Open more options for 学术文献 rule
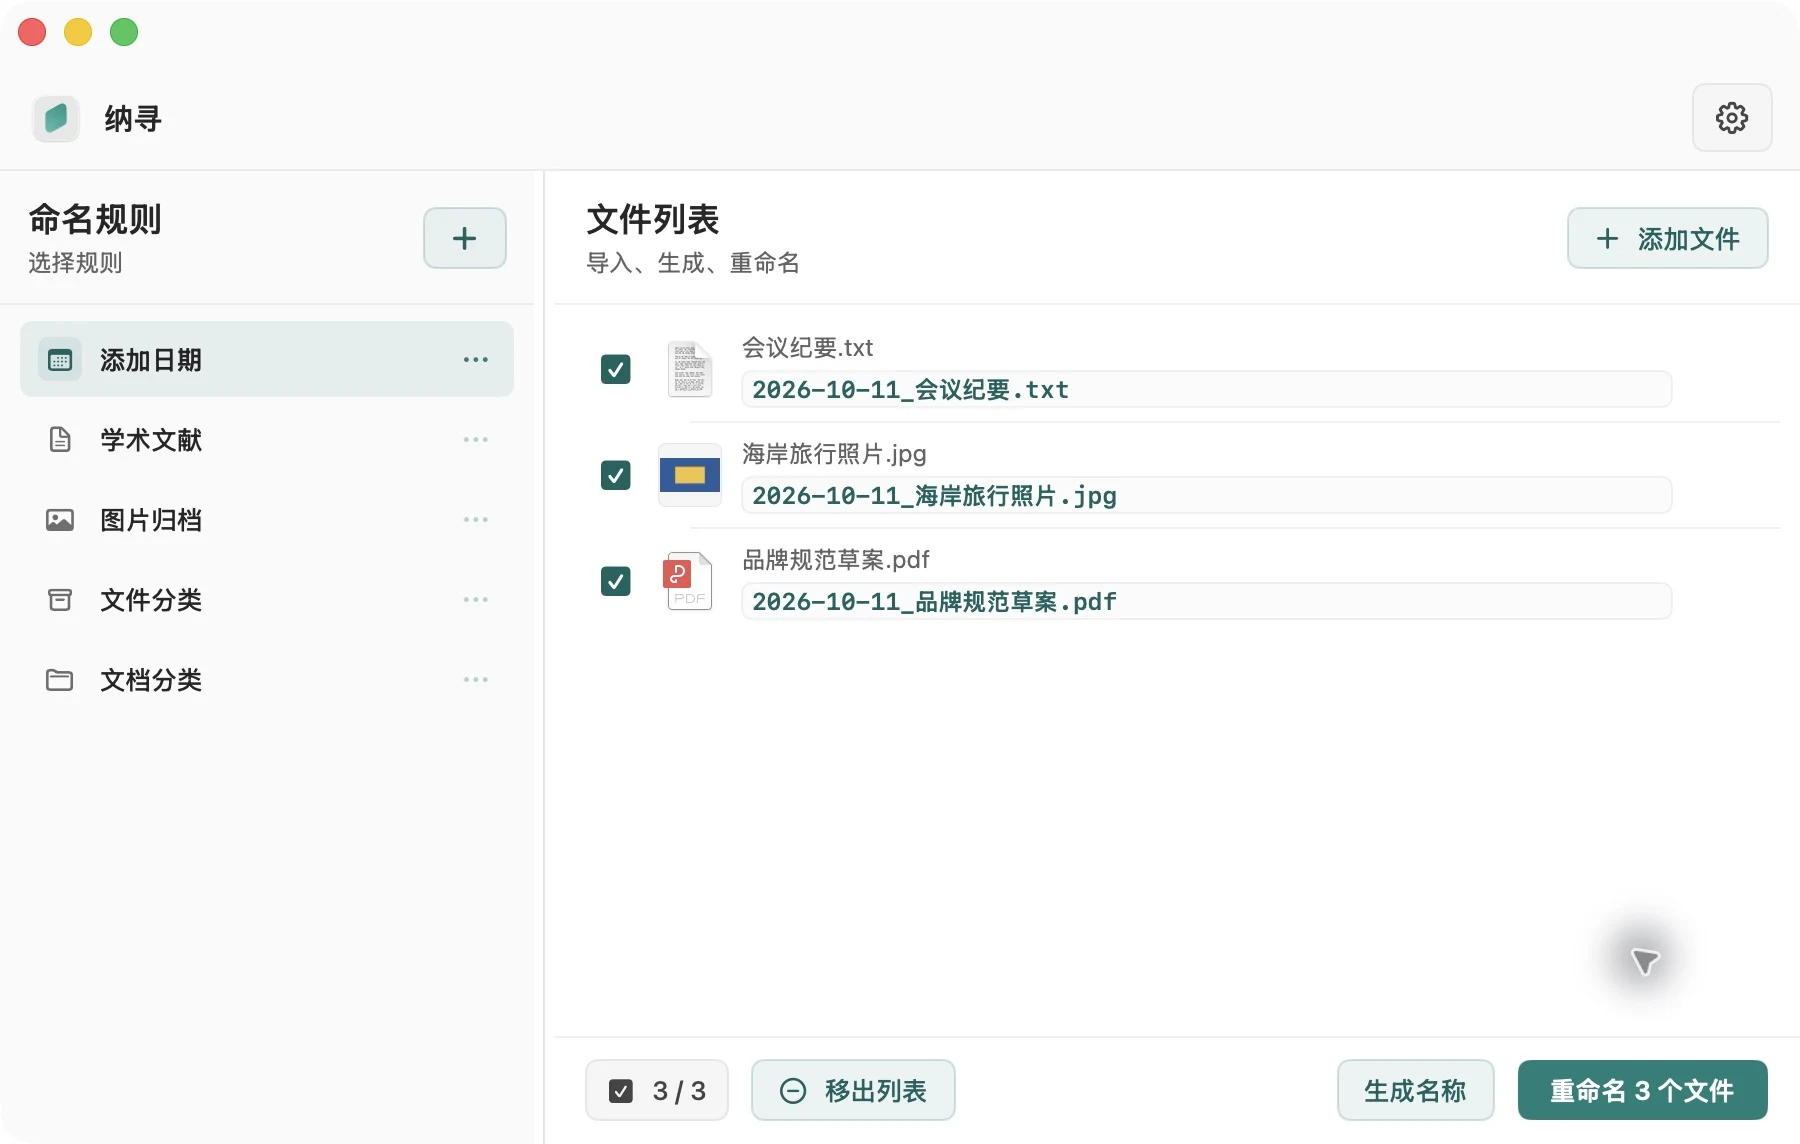Image resolution: width=1800 pixels, height=1144 pixels. (476, 440)
